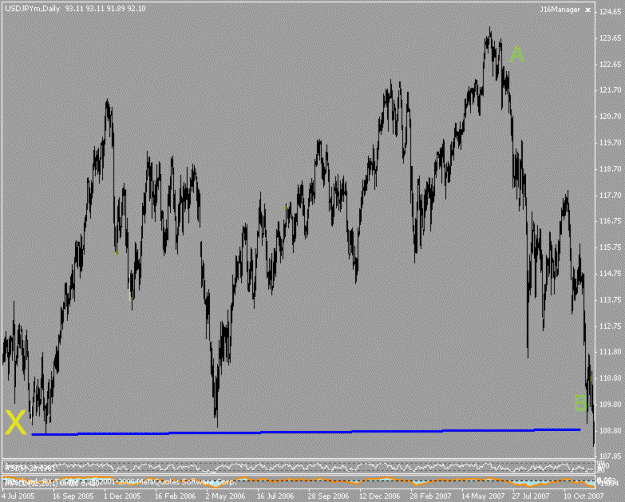Click the J16Manager expert advisor label
This screenshot has width=625, height=502.
click(x=560, y=10)
